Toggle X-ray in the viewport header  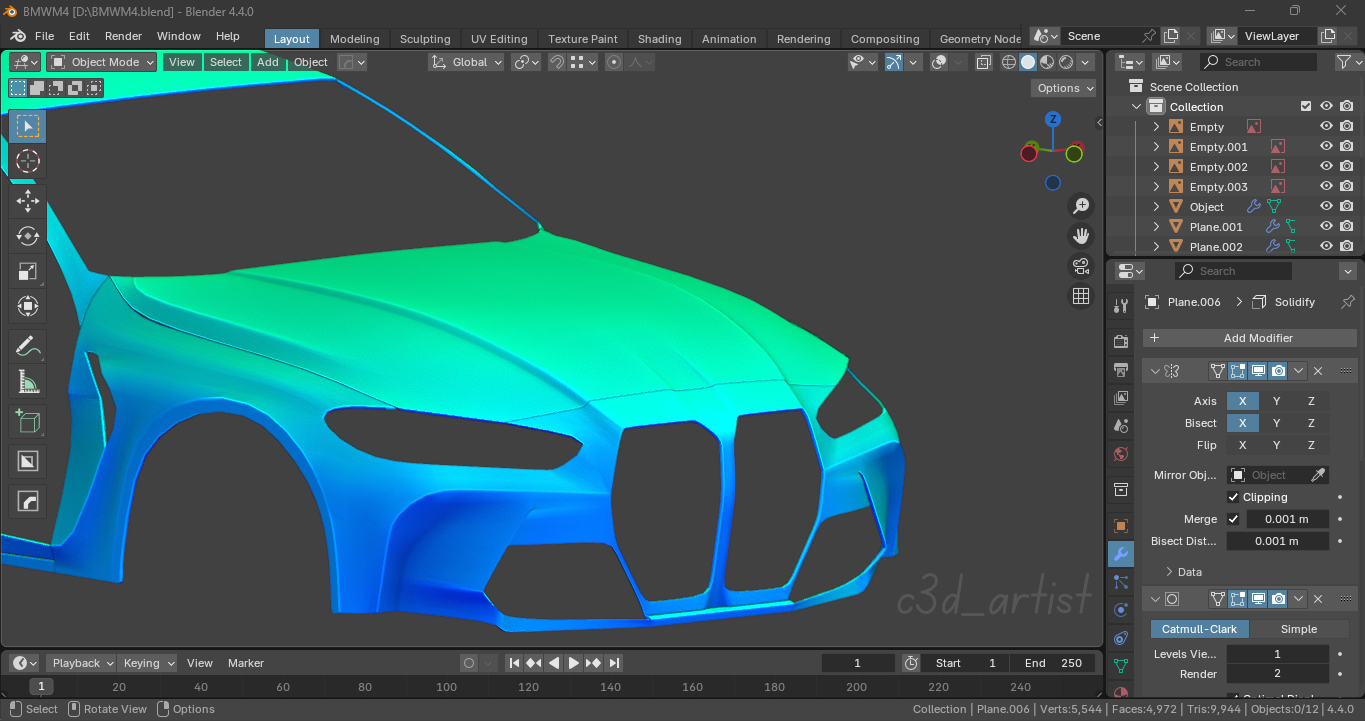click(984, 62)
